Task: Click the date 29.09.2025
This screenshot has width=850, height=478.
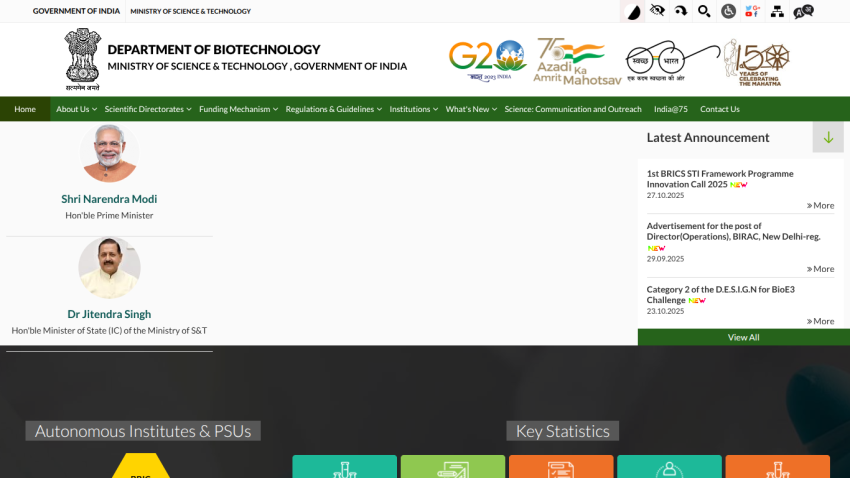Action: coord(665,259)
